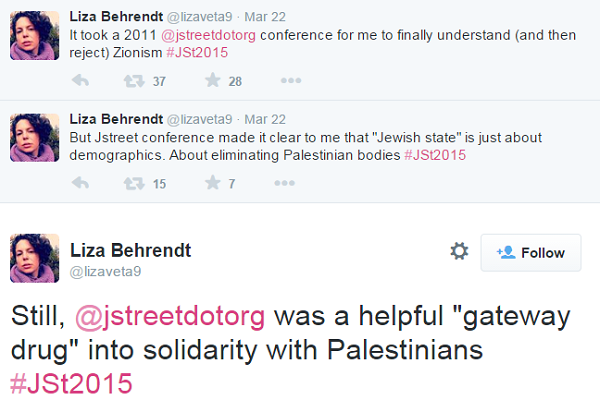Open the Mar 22 timestamp of first tweet

265,17
